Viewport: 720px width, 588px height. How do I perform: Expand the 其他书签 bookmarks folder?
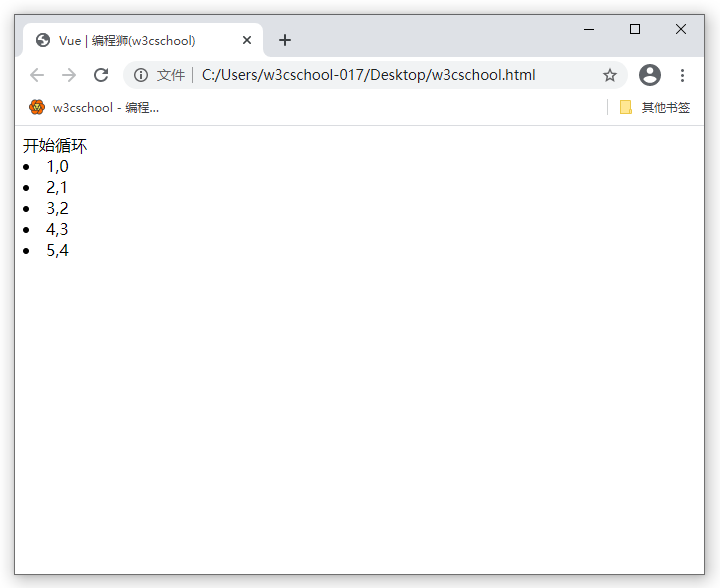pos(655,107)
